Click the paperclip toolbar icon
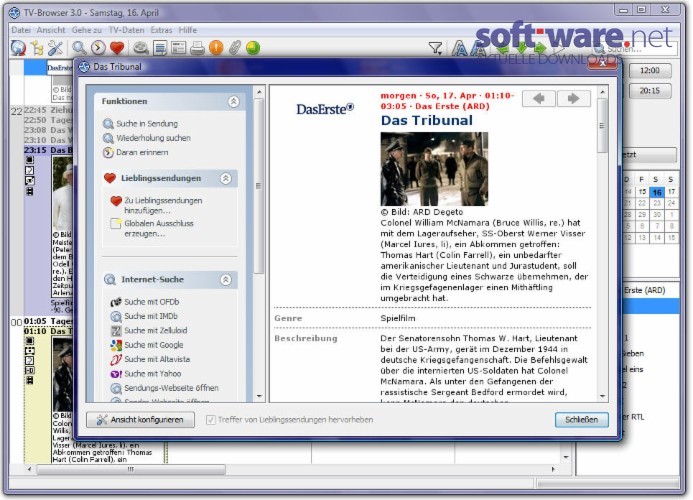 (x=235, y=48)
